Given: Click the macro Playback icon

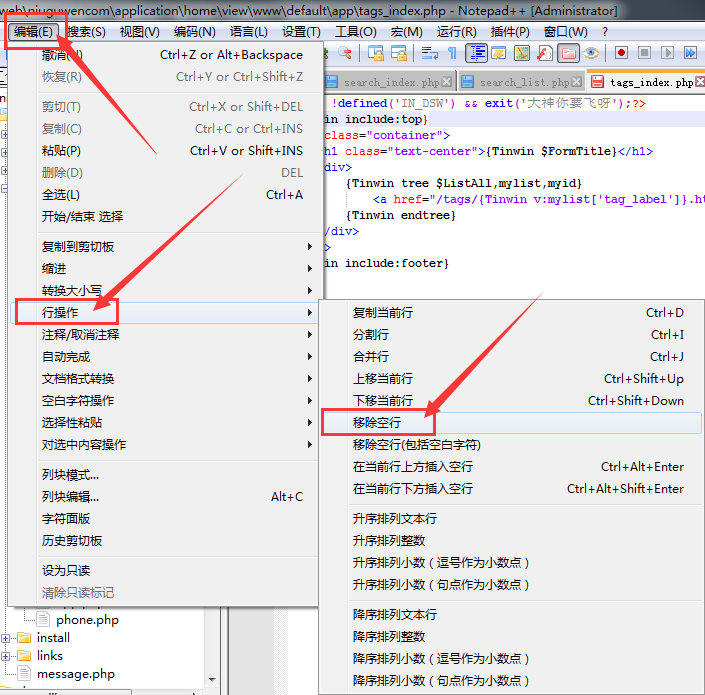Looking at the screenshot, I should coord(667,53).
